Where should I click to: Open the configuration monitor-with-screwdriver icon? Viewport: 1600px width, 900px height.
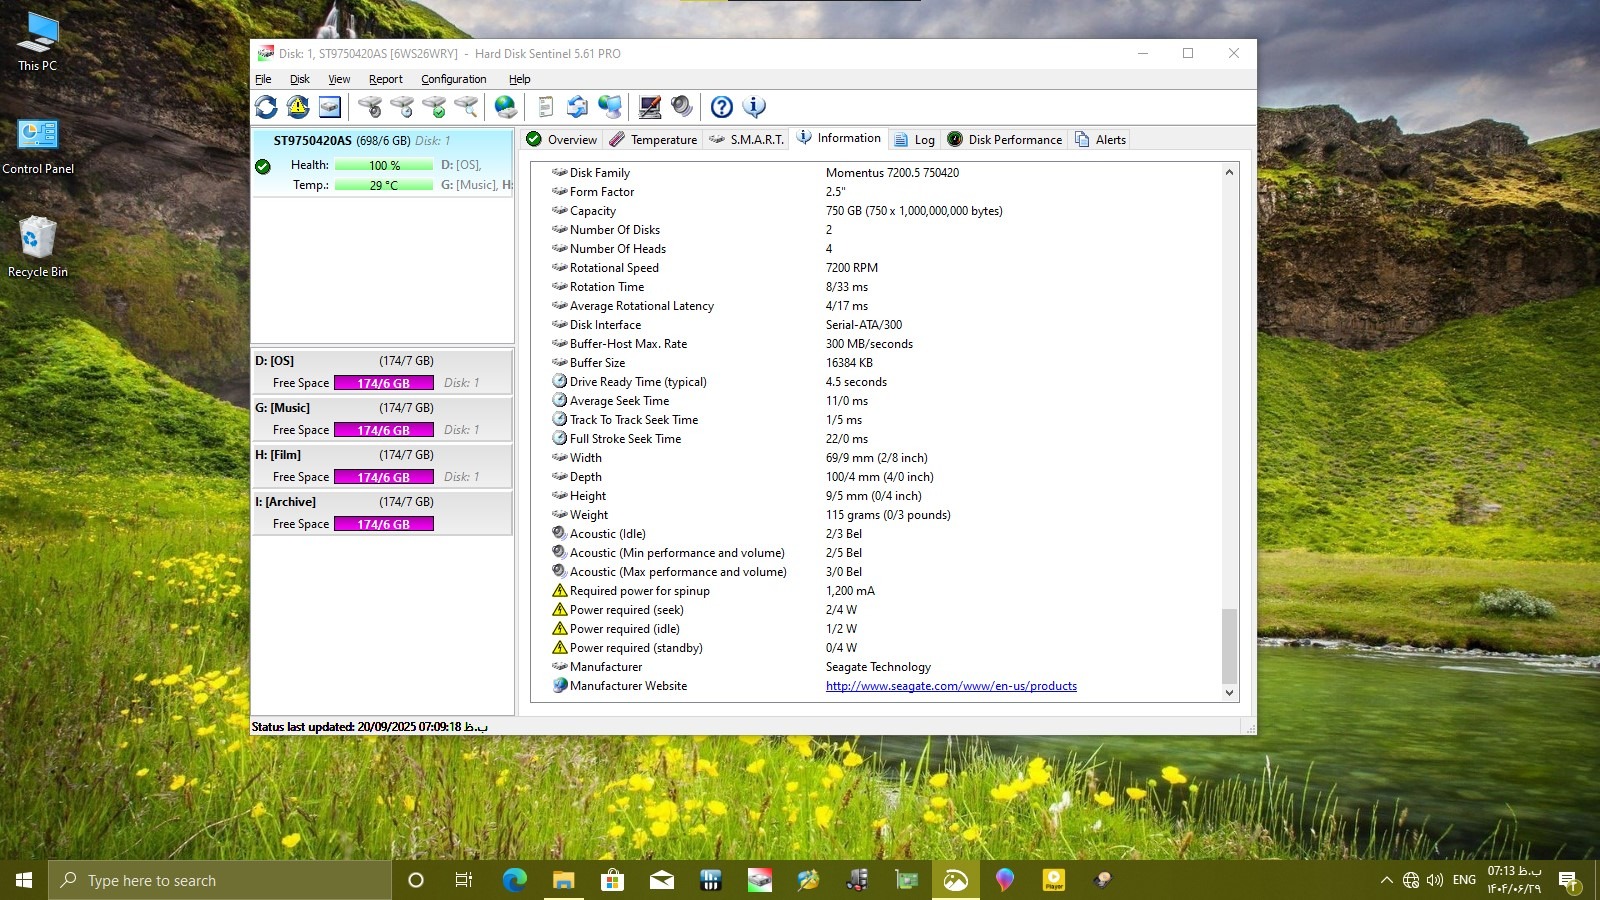[650, 107]
